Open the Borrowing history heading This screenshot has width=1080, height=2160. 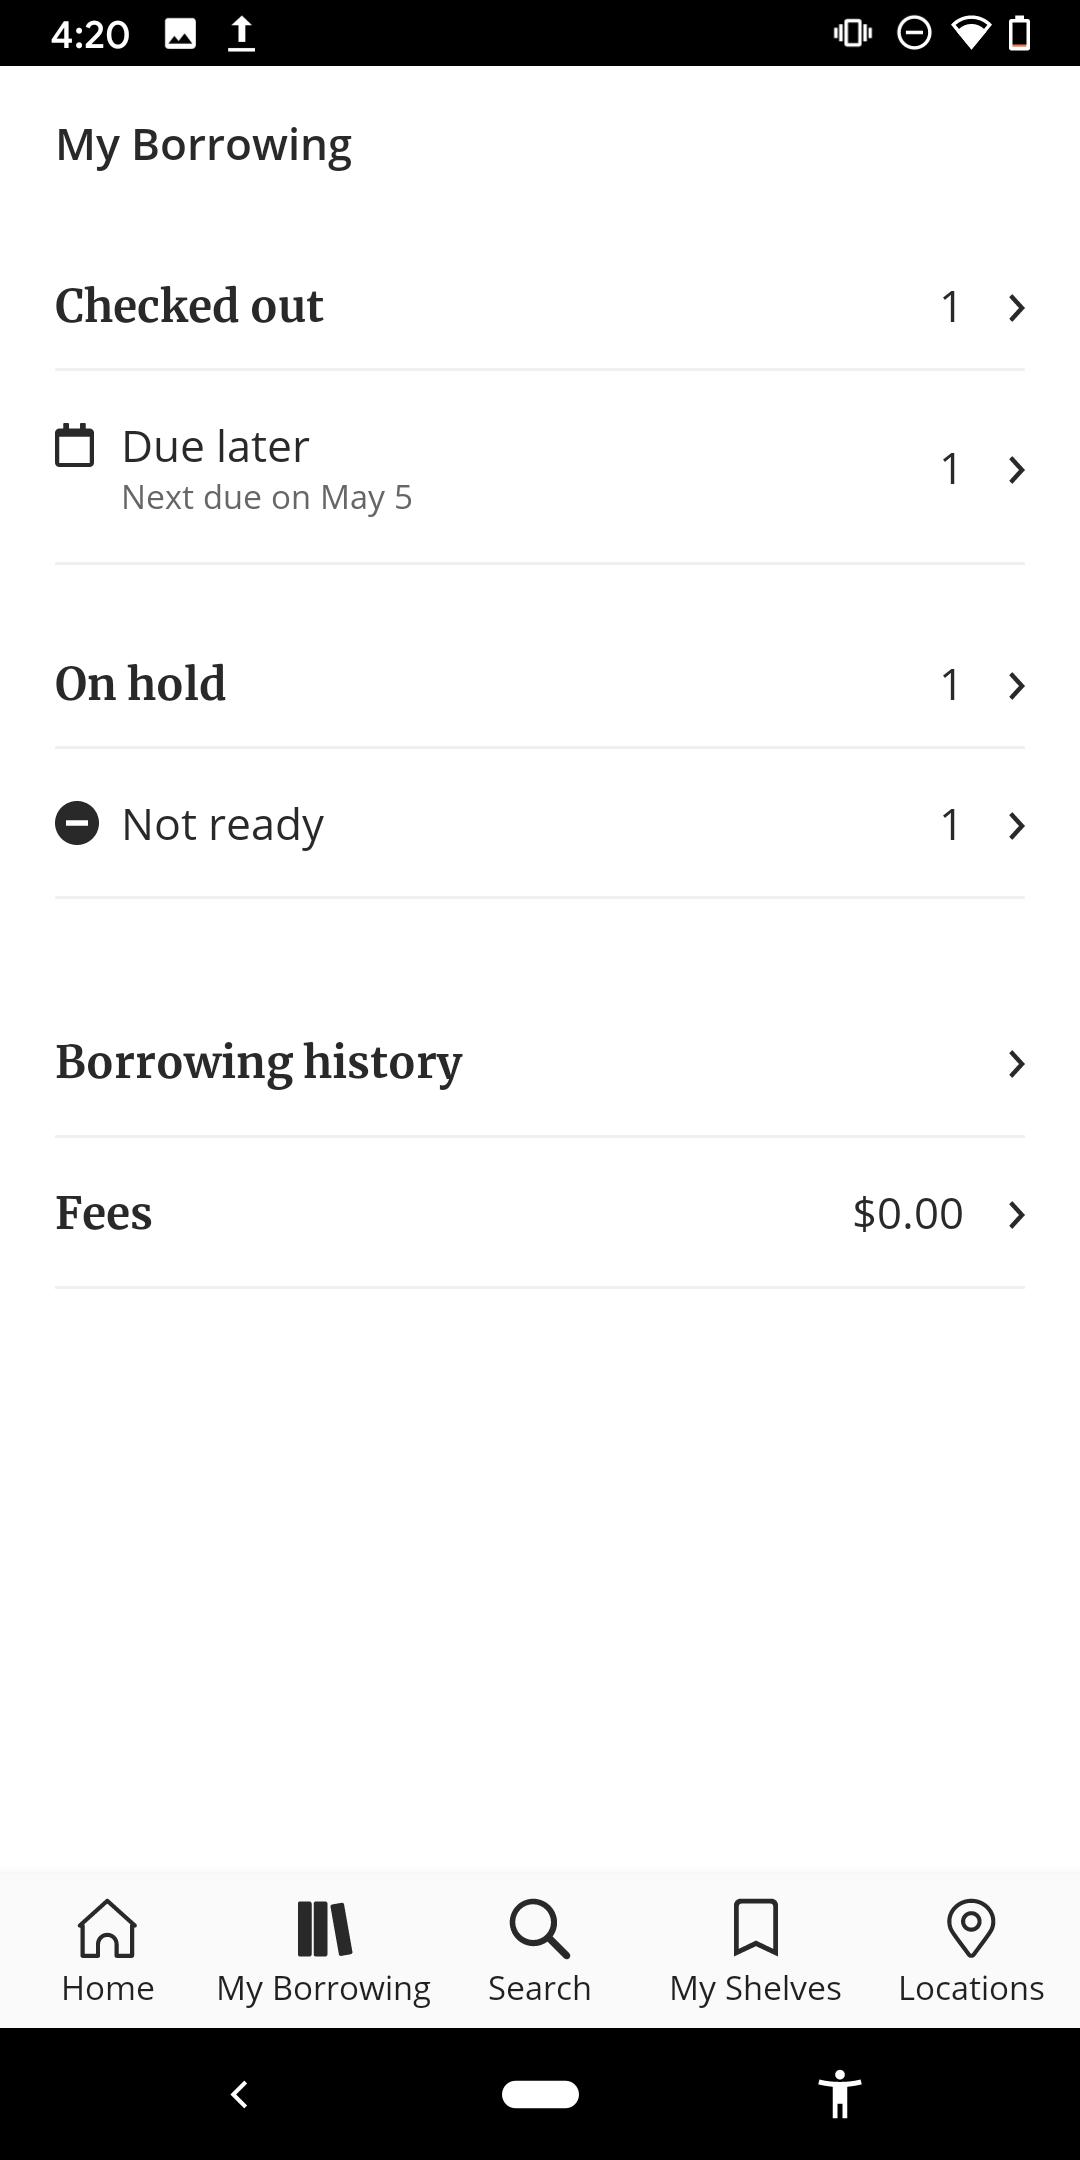coord(258,1062)
